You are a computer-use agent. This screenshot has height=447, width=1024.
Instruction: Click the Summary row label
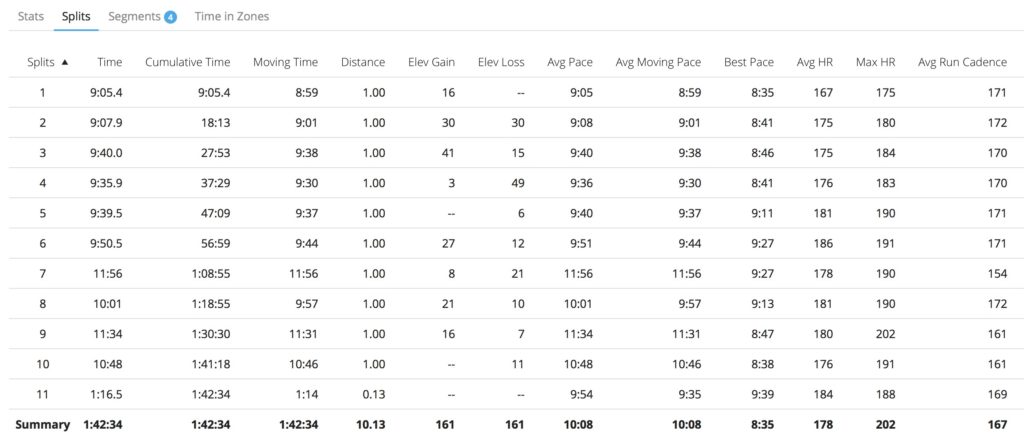(43, 424)
